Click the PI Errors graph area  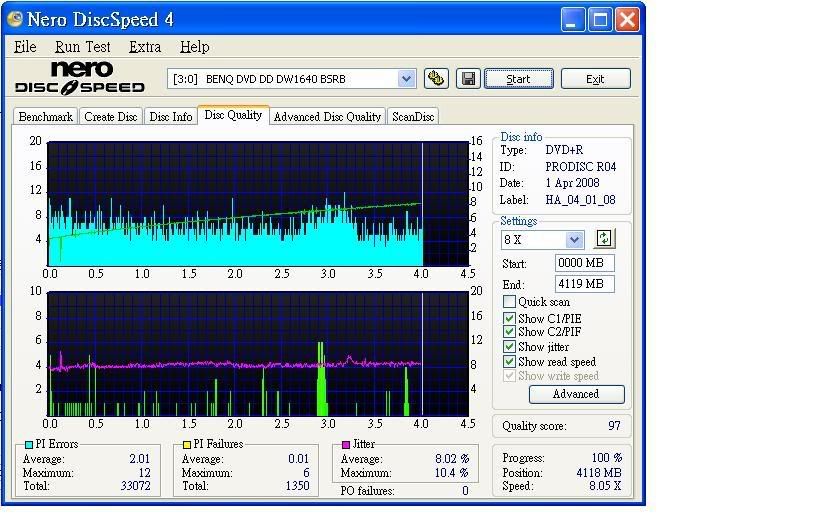coord(258,204)
